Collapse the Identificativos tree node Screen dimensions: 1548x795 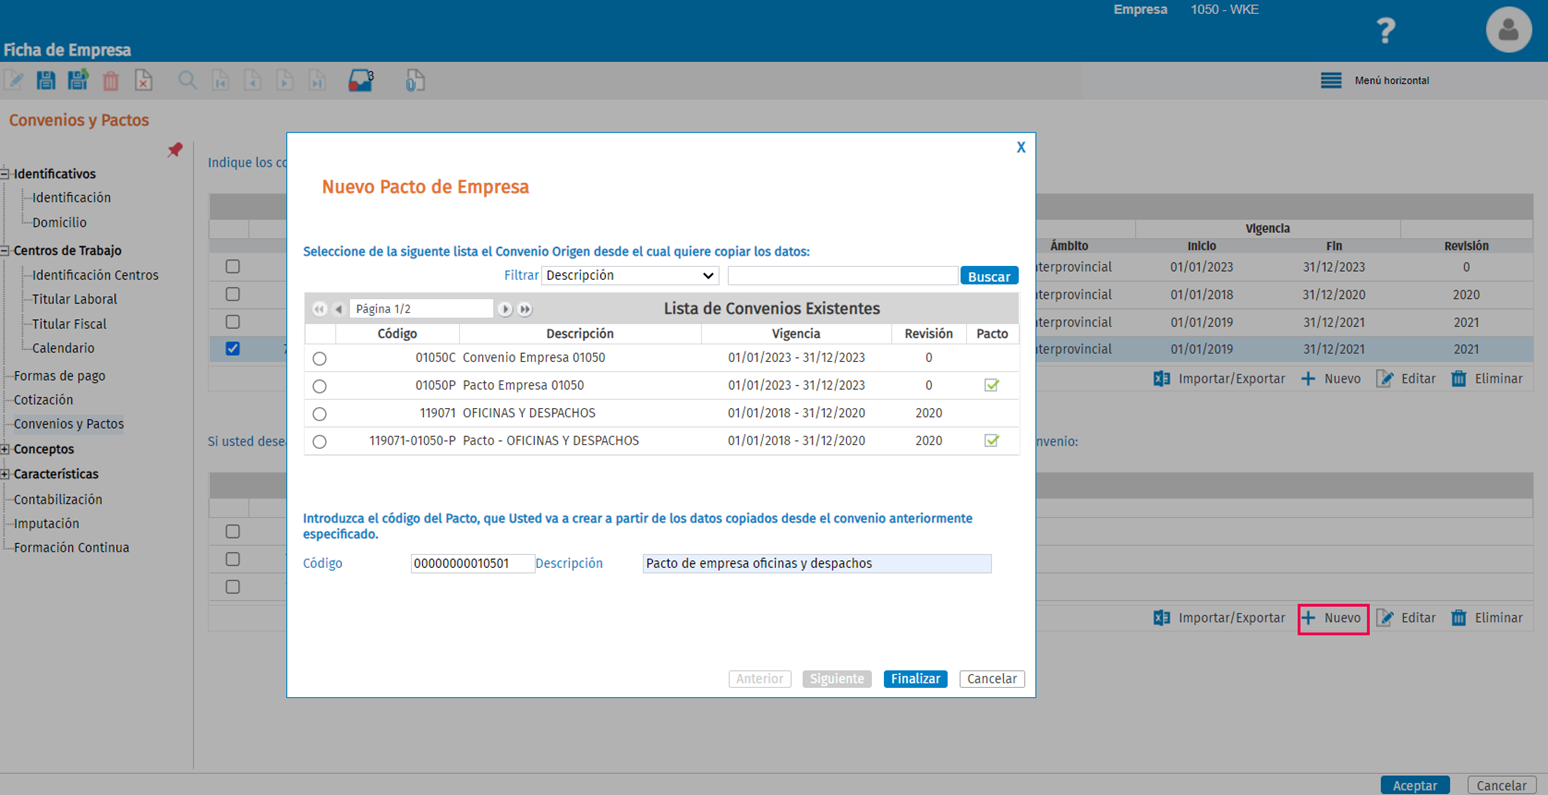[5, 174]
